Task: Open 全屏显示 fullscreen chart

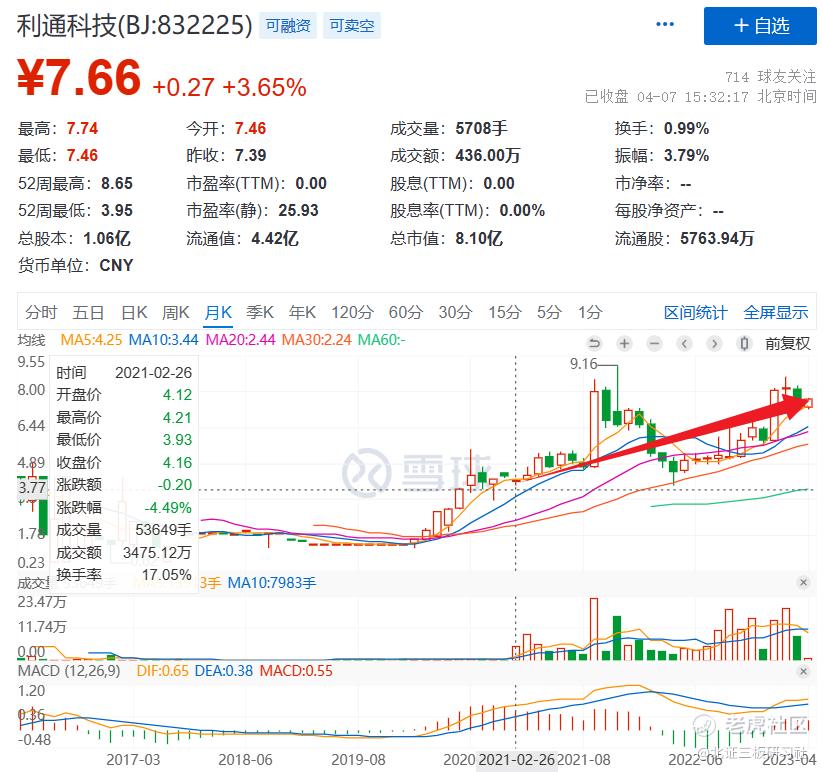Action: pos(775,313)
